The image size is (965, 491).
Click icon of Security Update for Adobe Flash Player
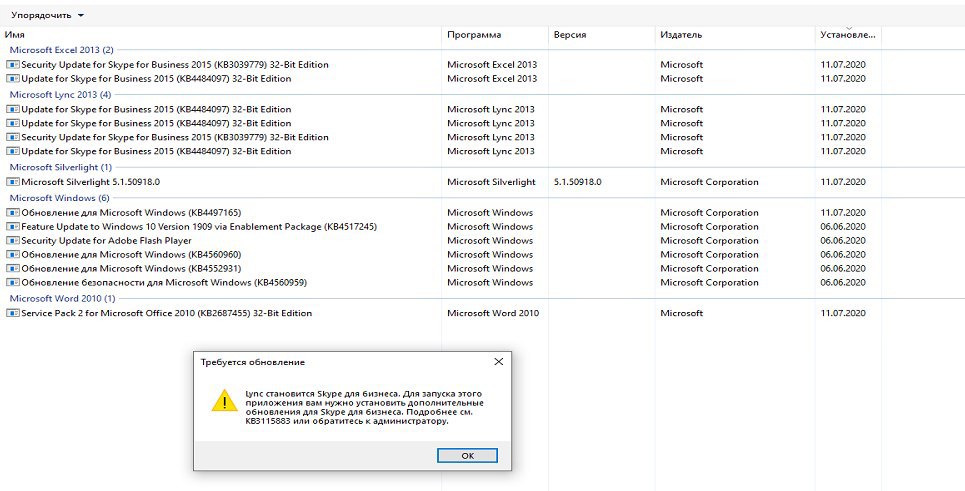13,241
